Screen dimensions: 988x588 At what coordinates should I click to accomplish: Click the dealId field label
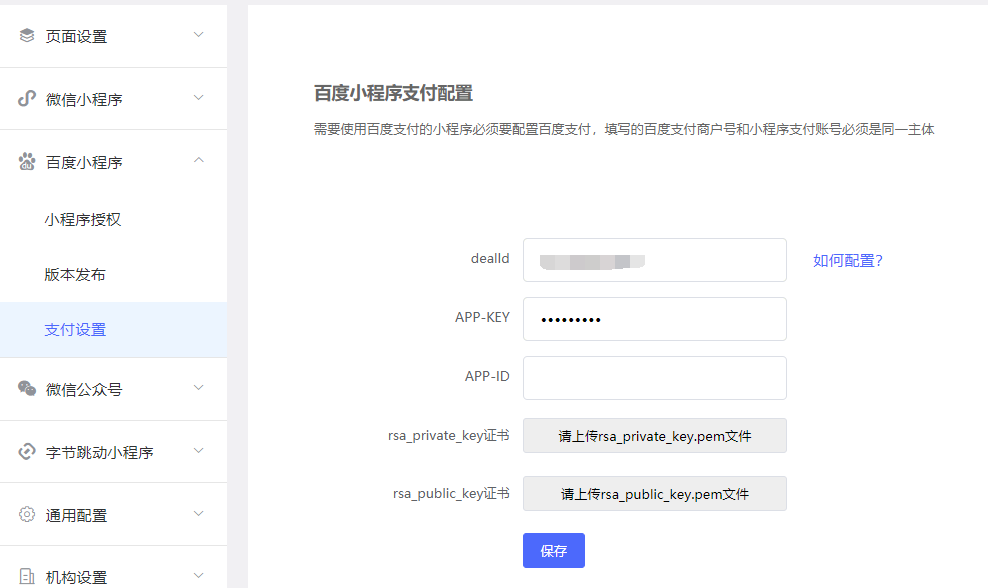coord(490,258)
